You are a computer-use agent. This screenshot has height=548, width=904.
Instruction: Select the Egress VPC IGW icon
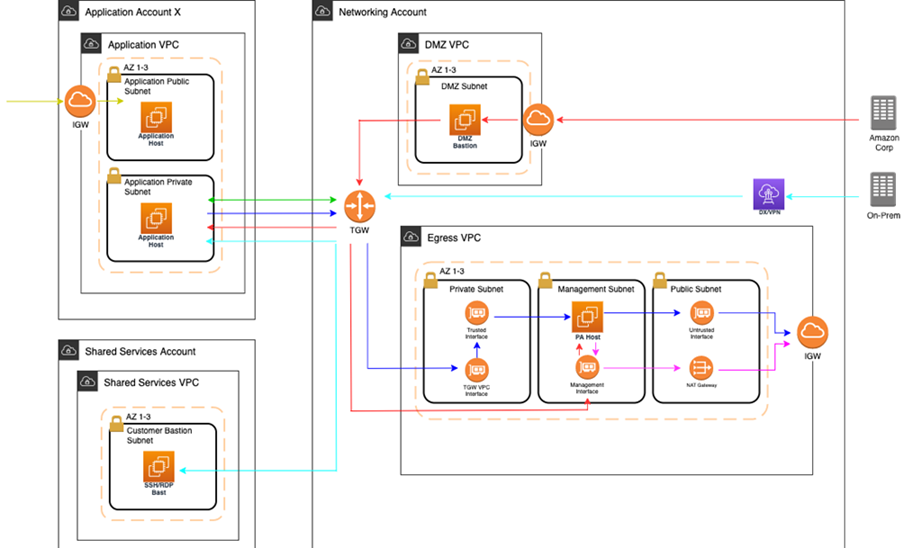coord(813,333)
